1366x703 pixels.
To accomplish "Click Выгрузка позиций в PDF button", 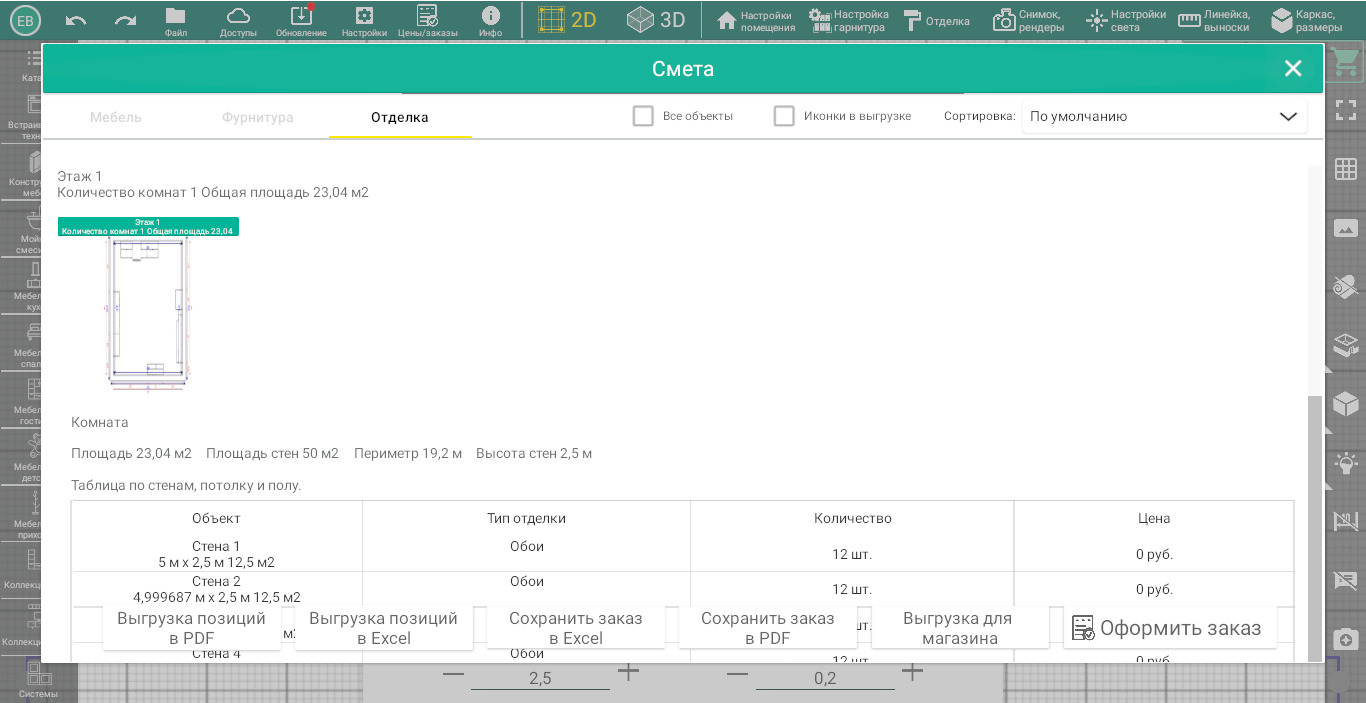I will [191, 628].
